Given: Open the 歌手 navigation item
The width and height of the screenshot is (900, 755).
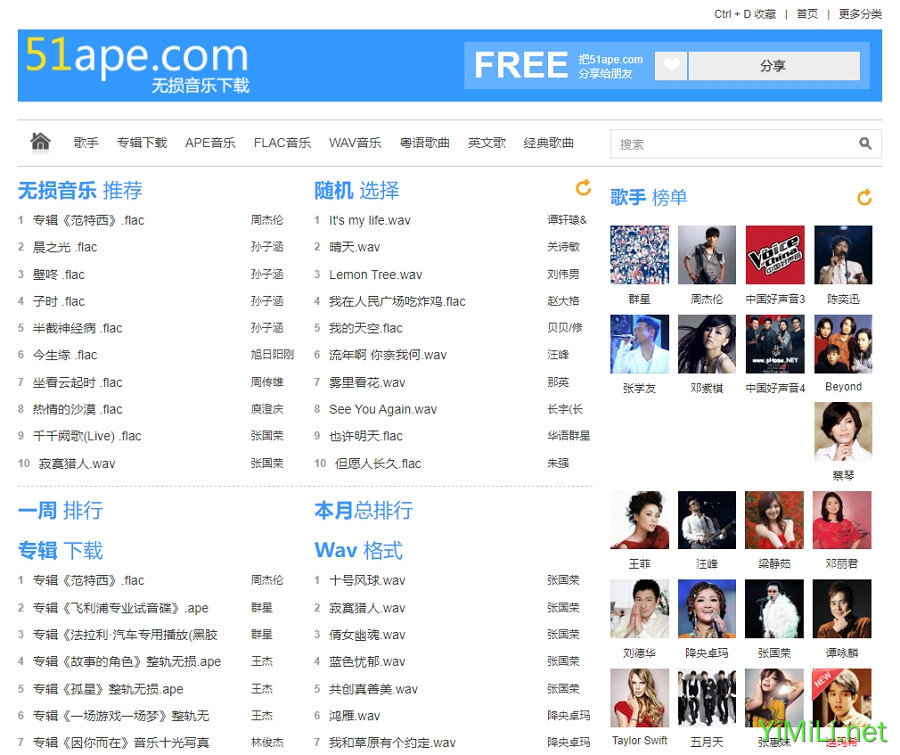Looking at the screenshot, I should (x=86, y=143).
